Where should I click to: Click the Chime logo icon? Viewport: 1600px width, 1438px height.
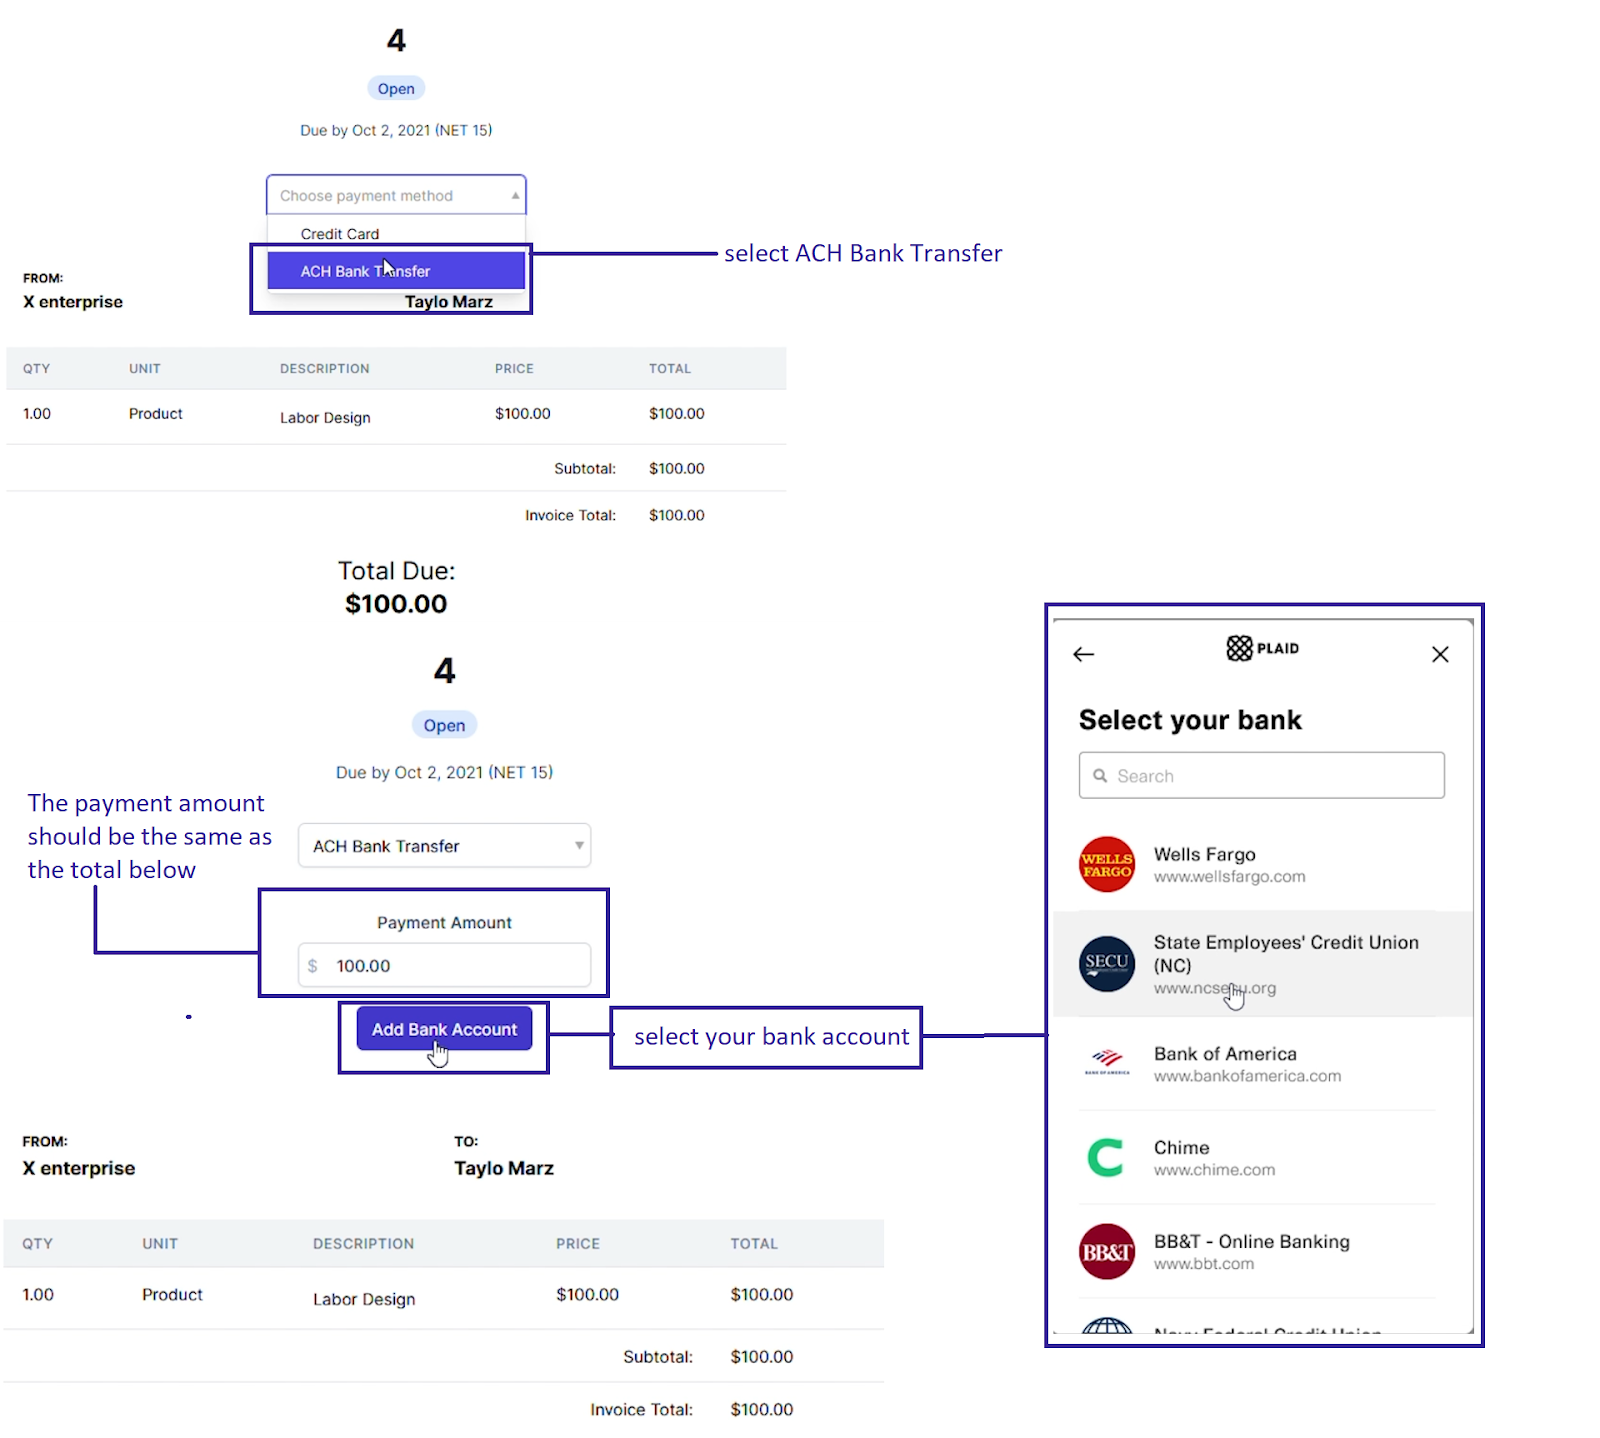(x=1107, y=1158)
